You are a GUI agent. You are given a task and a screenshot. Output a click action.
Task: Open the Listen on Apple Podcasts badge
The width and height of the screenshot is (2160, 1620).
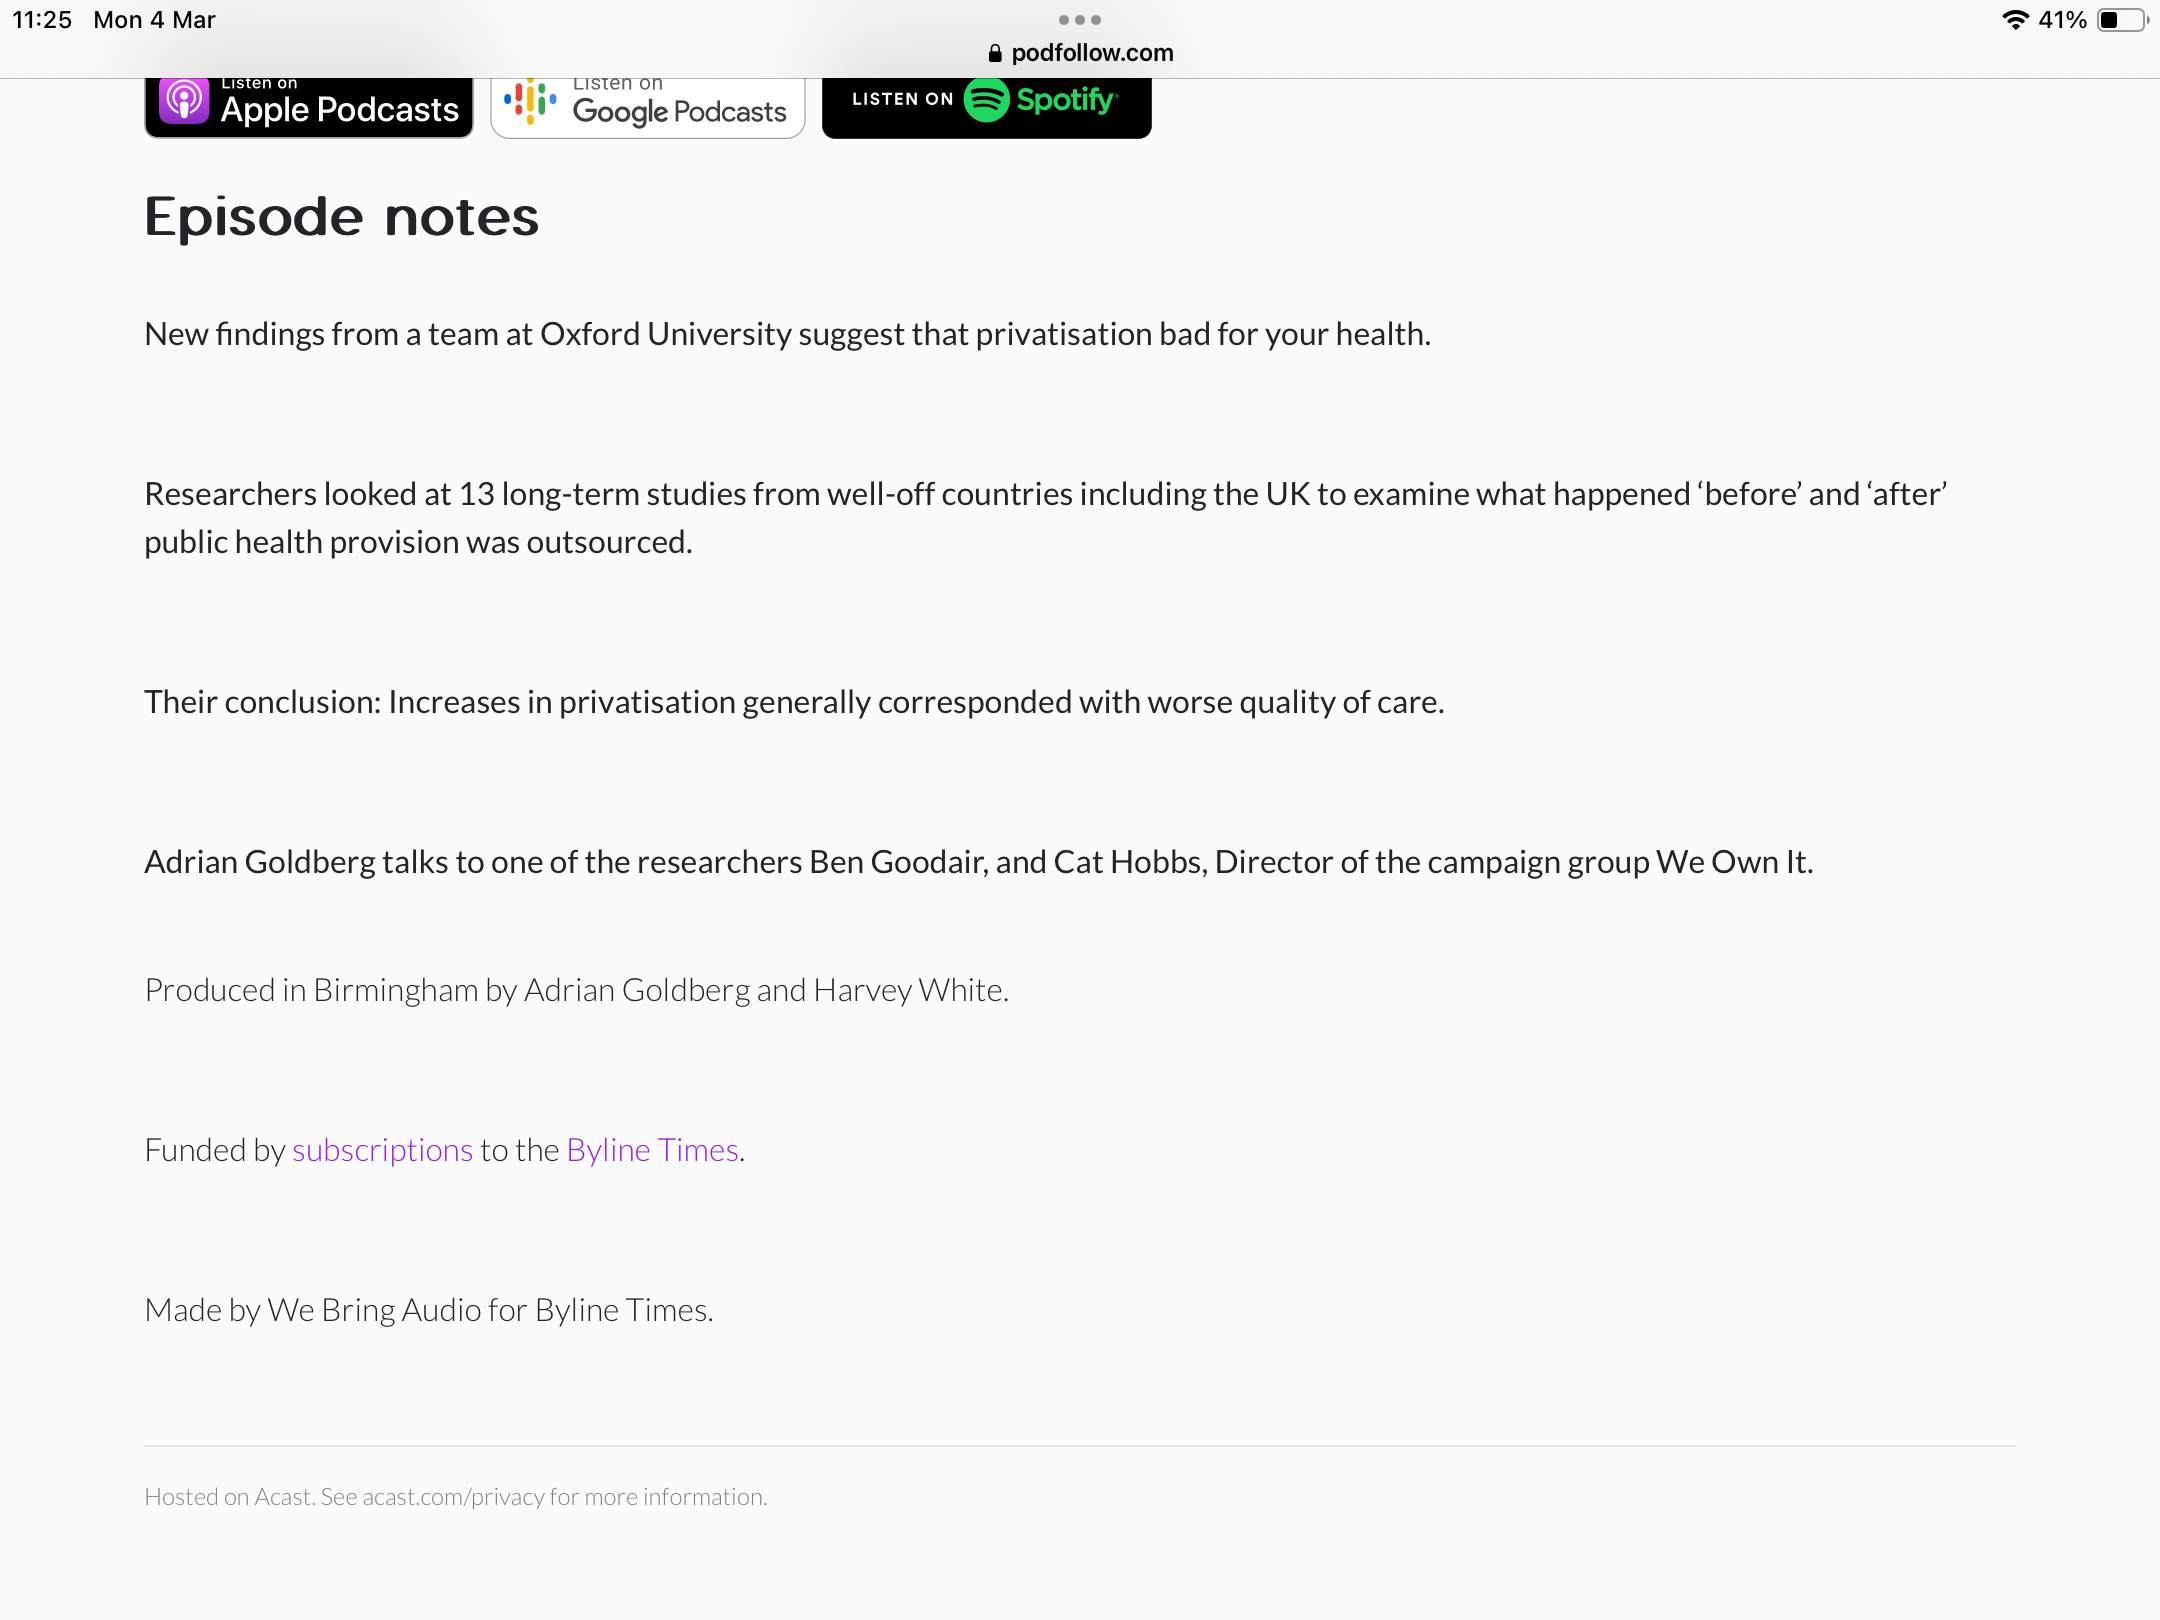(309, 107)
